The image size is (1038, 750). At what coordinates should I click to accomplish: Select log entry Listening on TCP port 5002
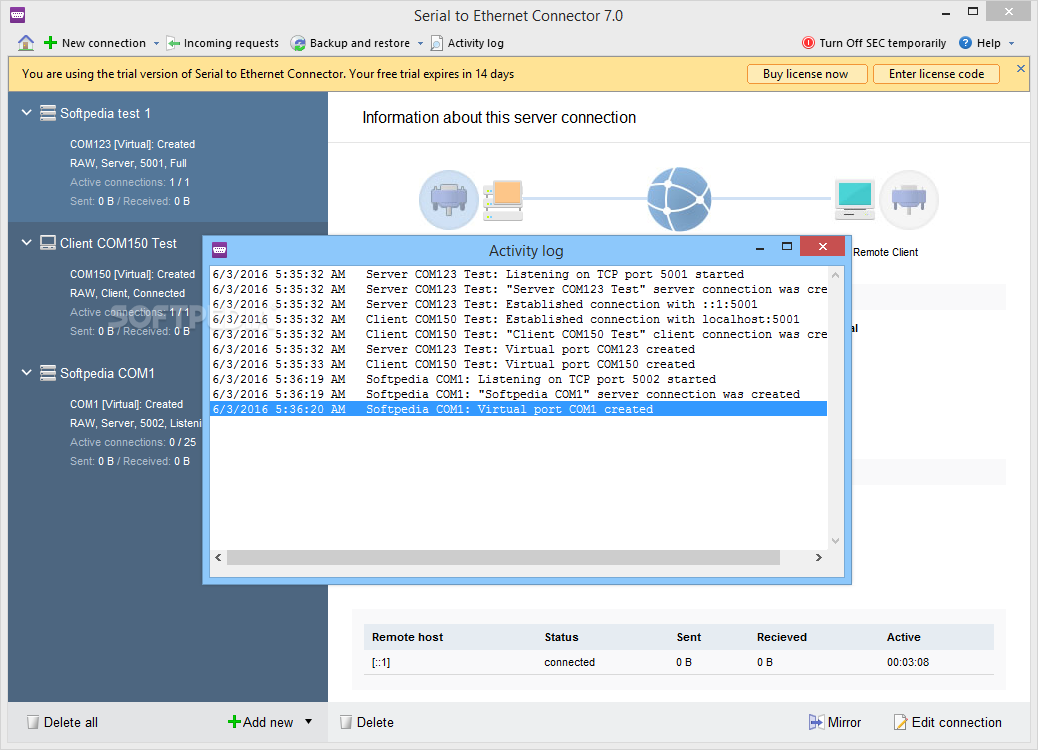[518, 379]
